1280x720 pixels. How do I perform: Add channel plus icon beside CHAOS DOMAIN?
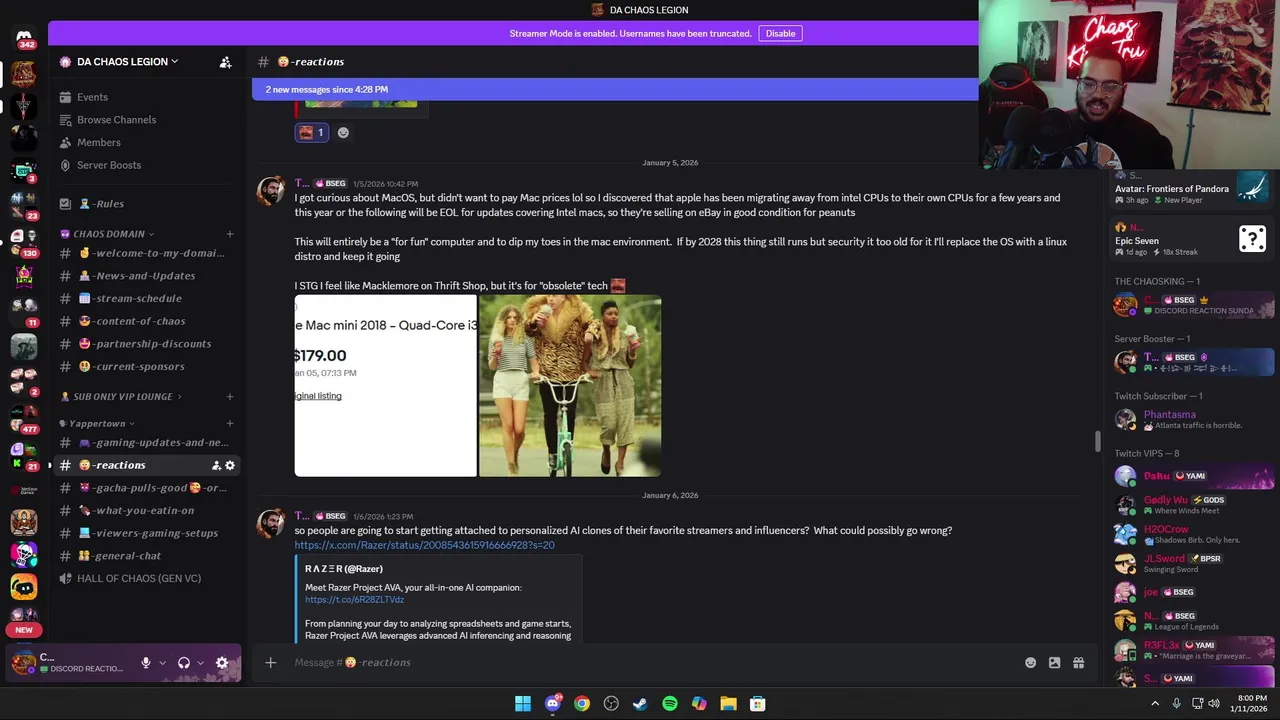[229, 234]
